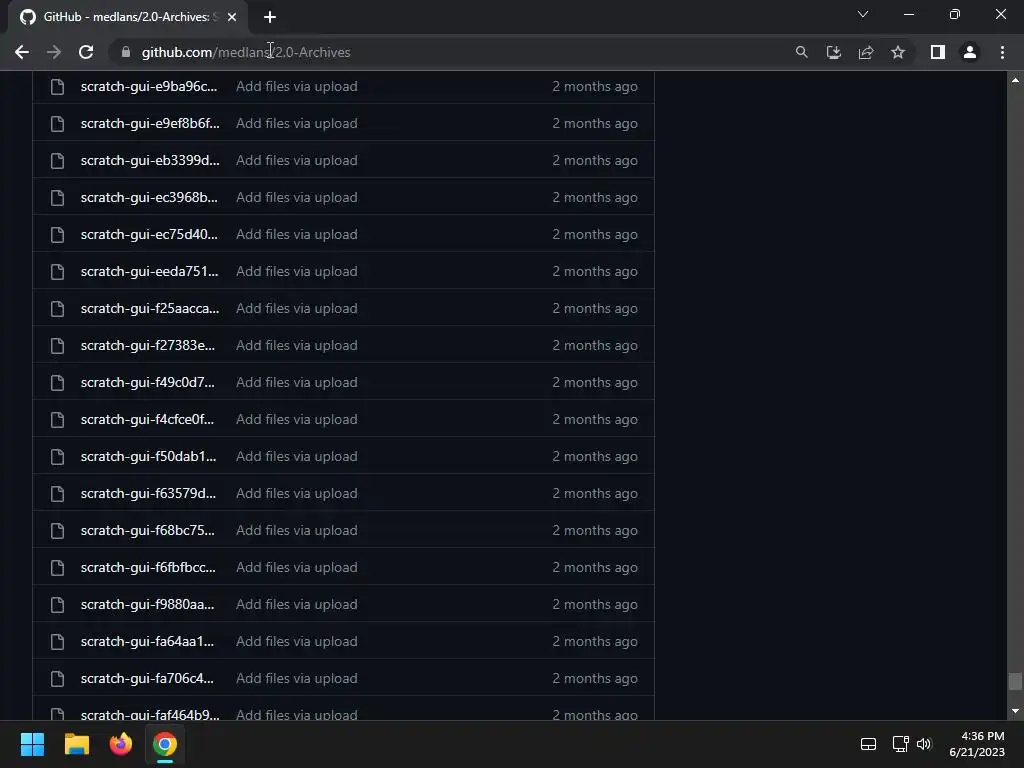Click the touch keyboard tray icon
Screen dimensions: 1024x768
(868, 744)
